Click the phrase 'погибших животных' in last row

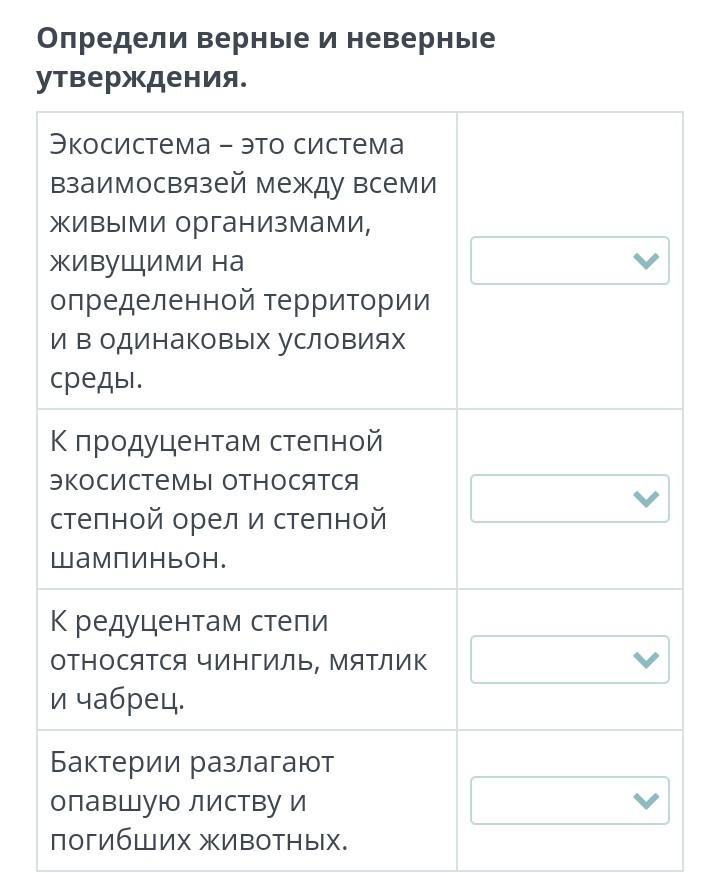(198, 840)
